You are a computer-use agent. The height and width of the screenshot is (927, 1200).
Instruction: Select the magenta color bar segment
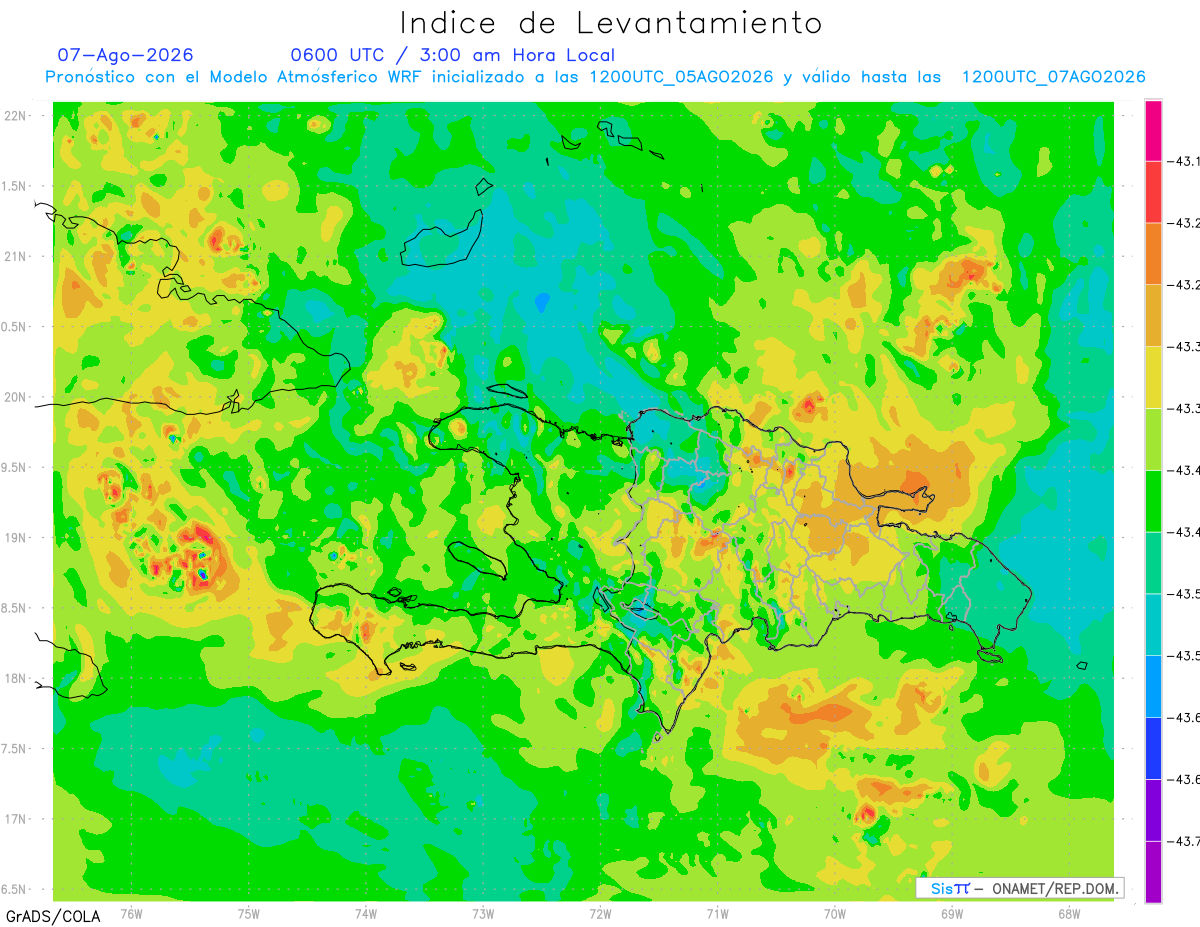1153,131
